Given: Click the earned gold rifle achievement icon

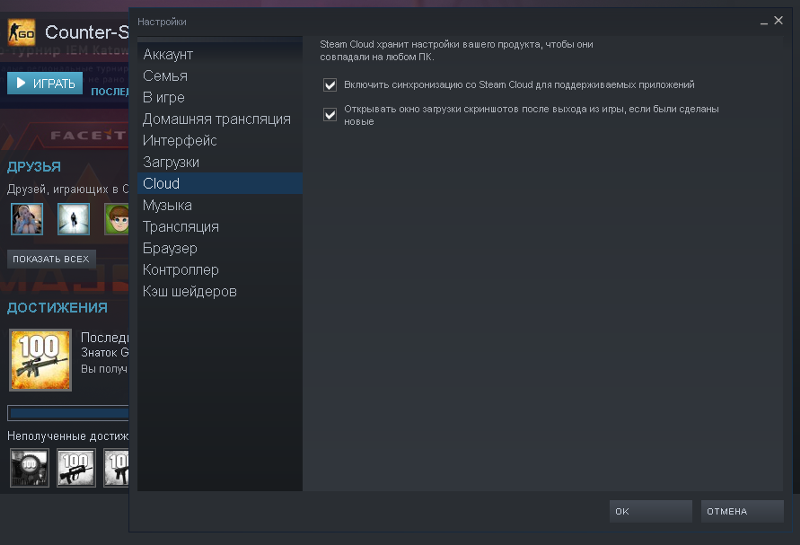Looking at the screenshot, I should coord(40,360).
